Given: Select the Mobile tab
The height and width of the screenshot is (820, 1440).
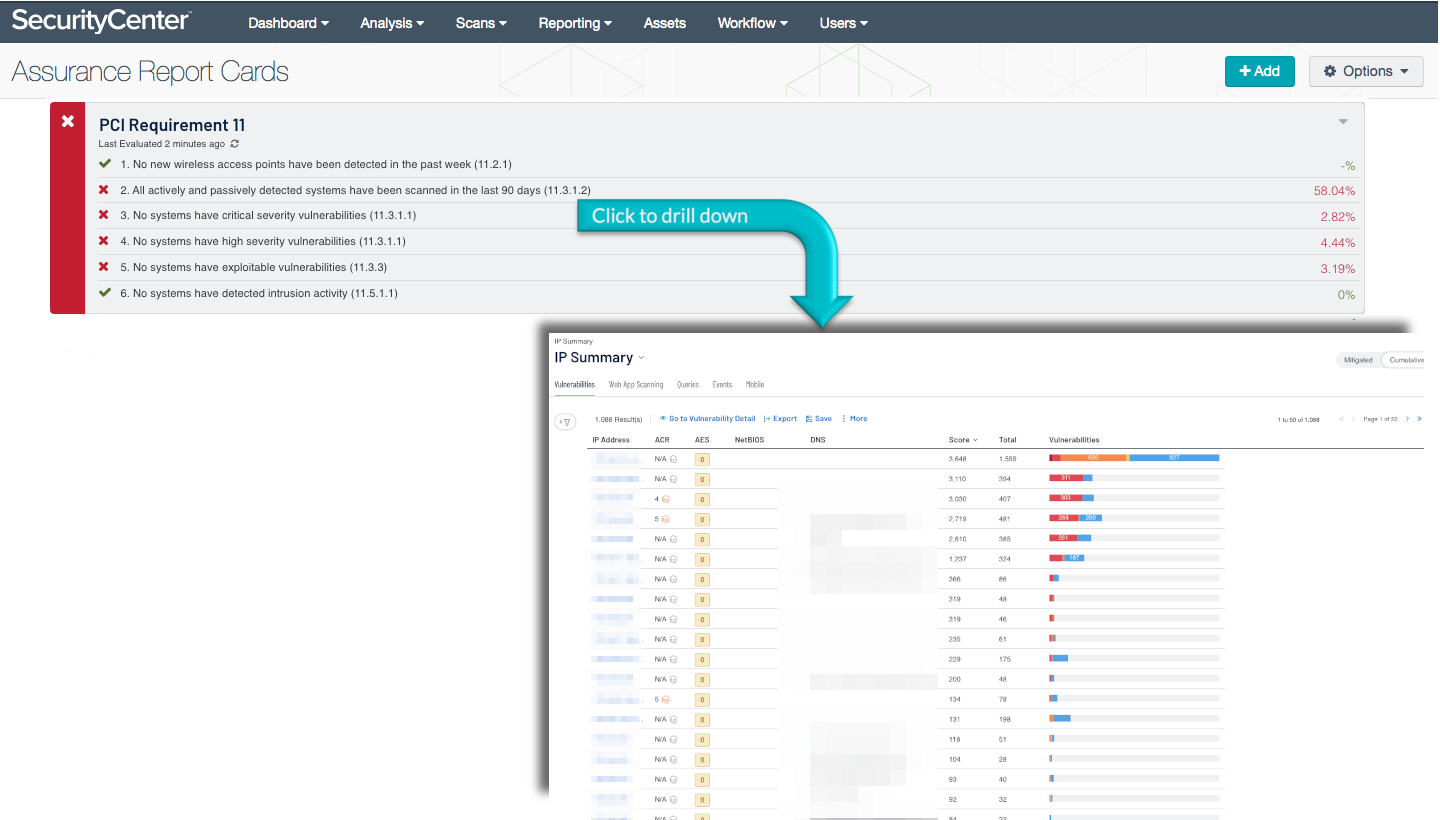Looking at the screenshot, I should [755, 385].
